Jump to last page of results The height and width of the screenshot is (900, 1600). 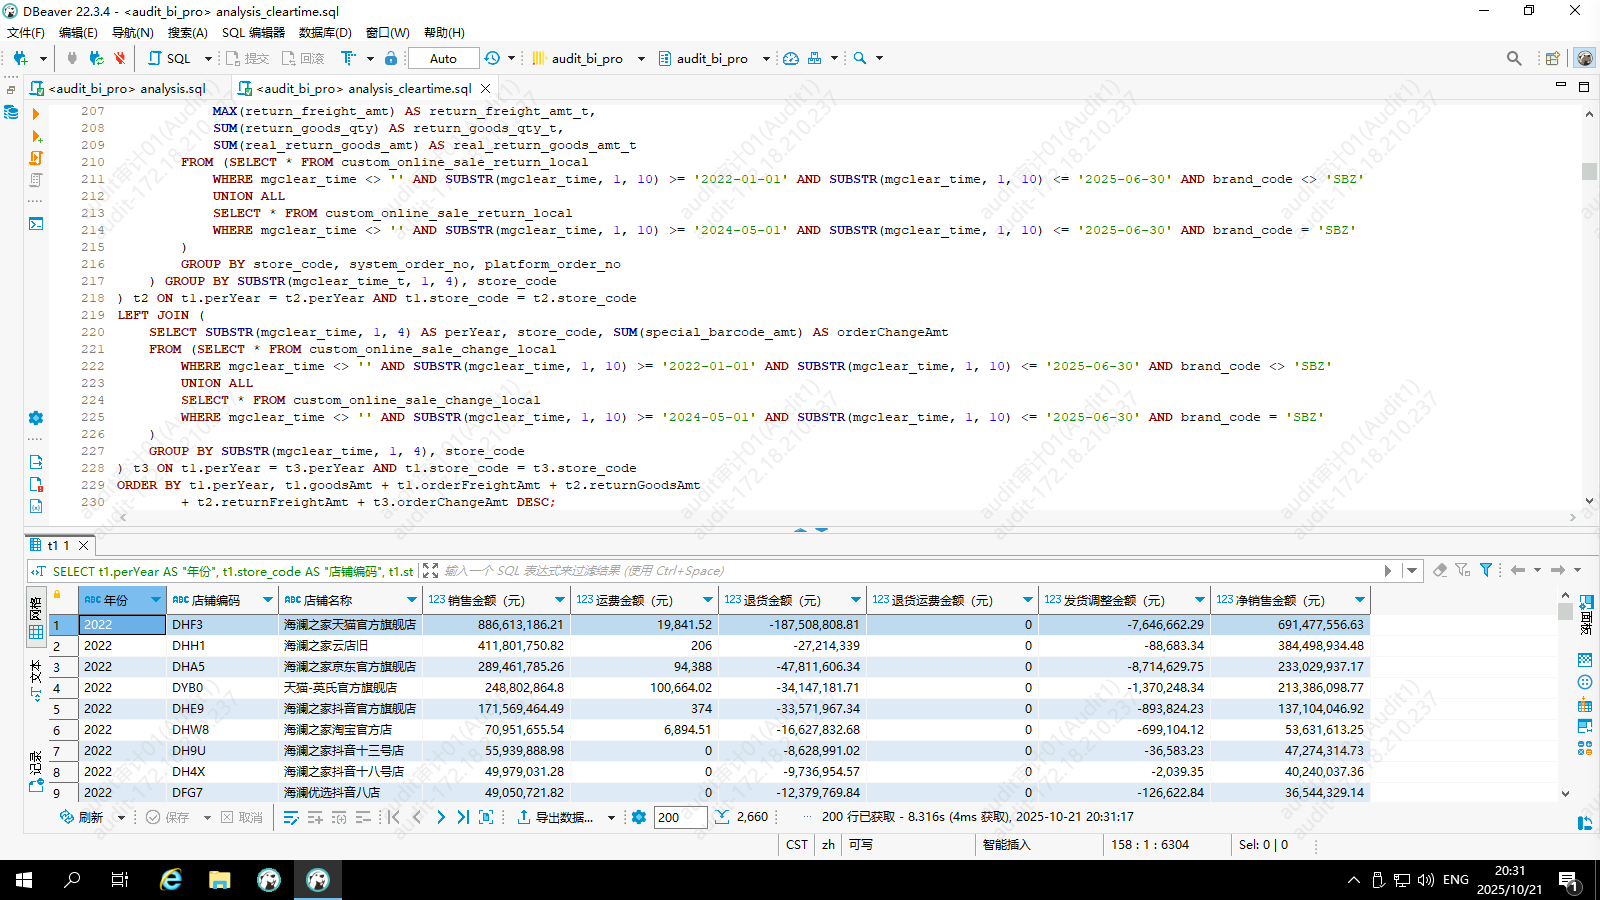pos(463,817)
